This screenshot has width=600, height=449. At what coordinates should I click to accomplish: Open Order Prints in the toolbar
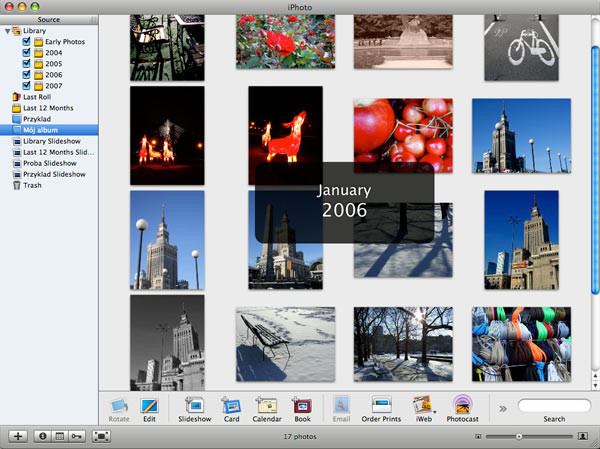point(381,406)
